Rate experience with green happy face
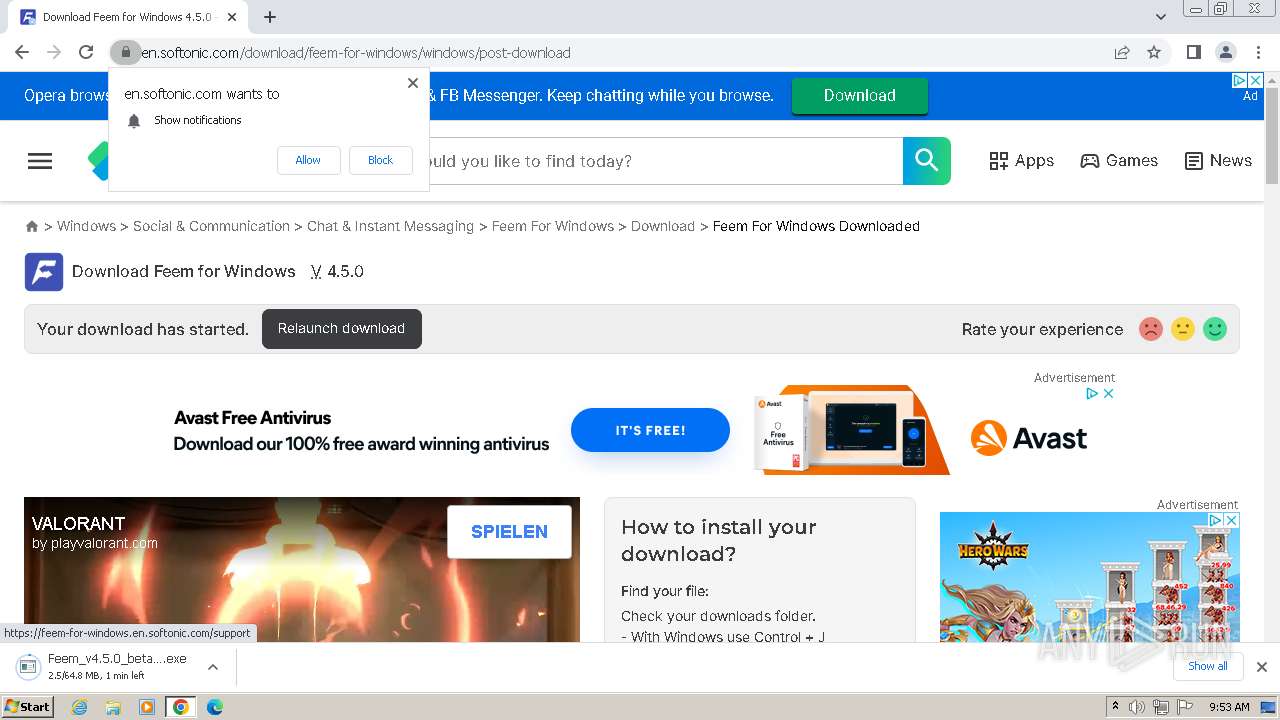Viewport: 1280px width, 720px height. point(1215,329)
